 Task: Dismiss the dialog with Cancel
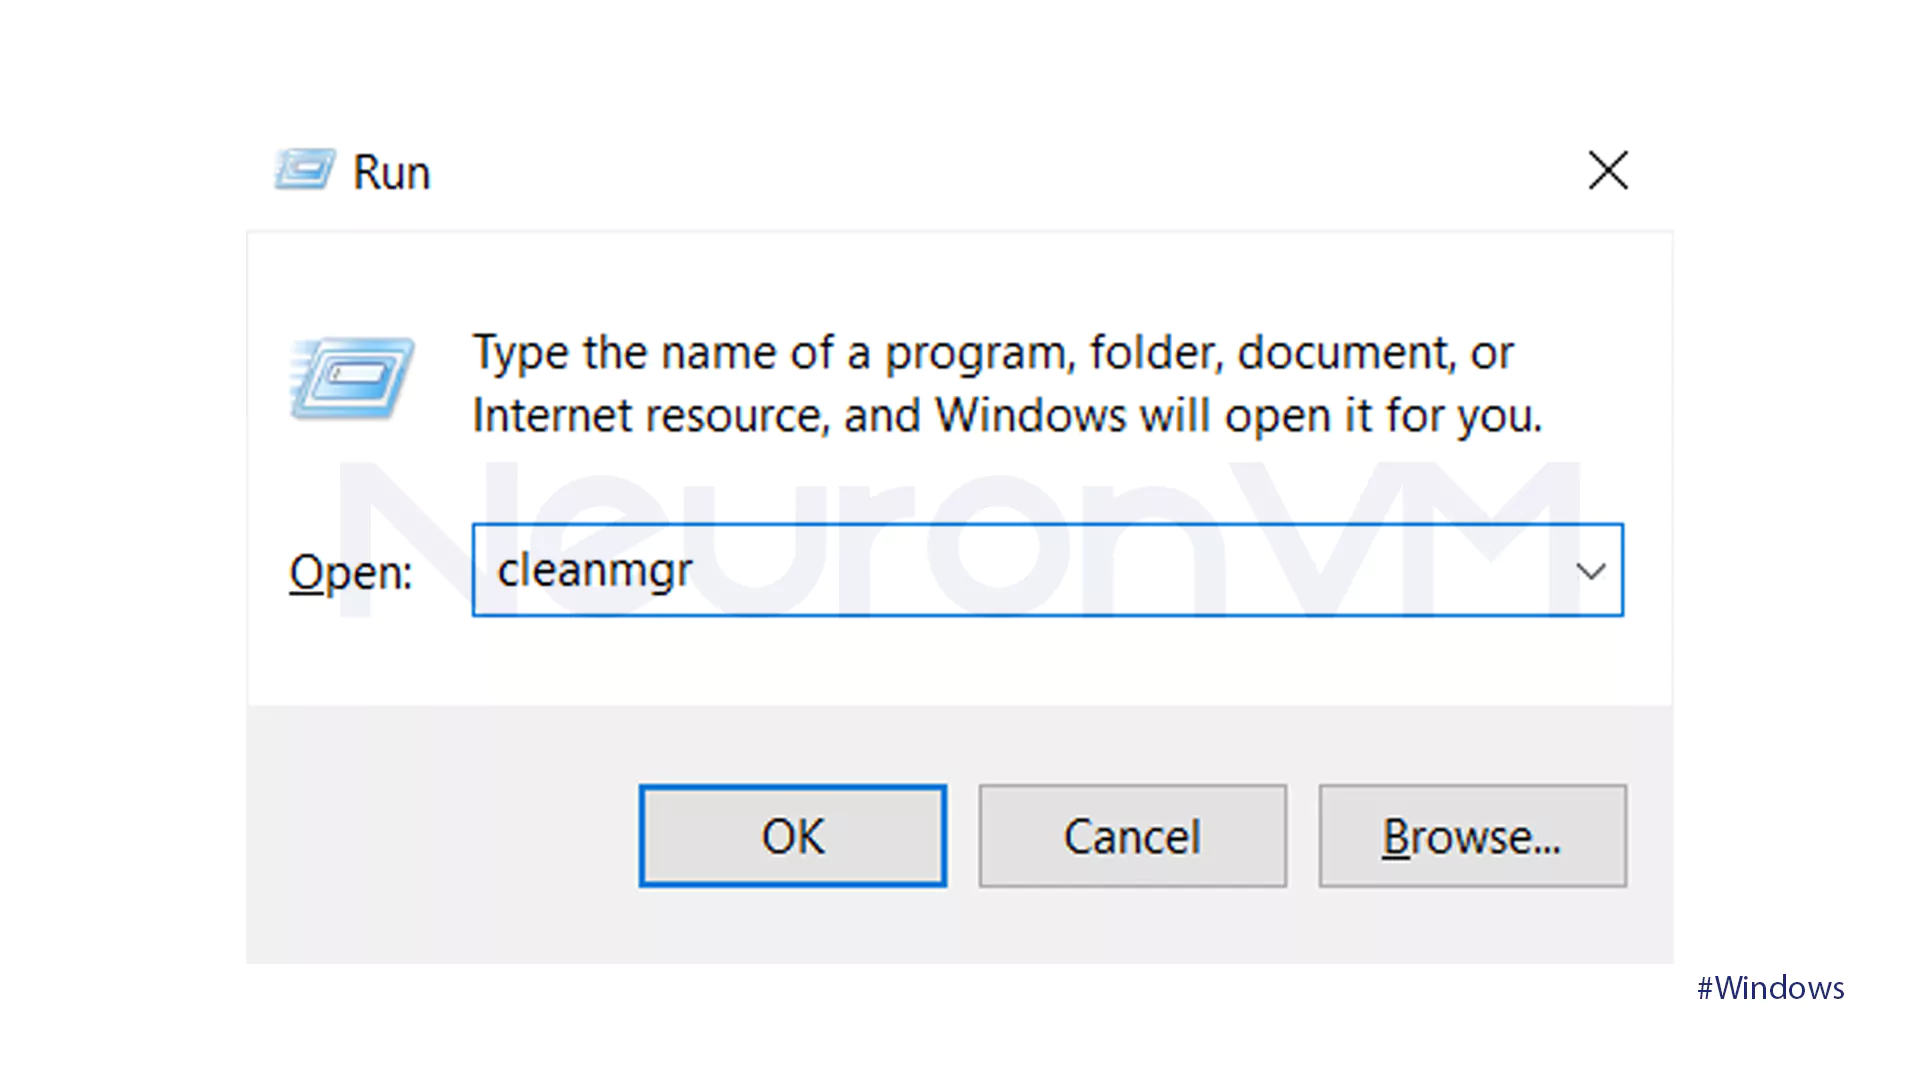(1132, 836)
